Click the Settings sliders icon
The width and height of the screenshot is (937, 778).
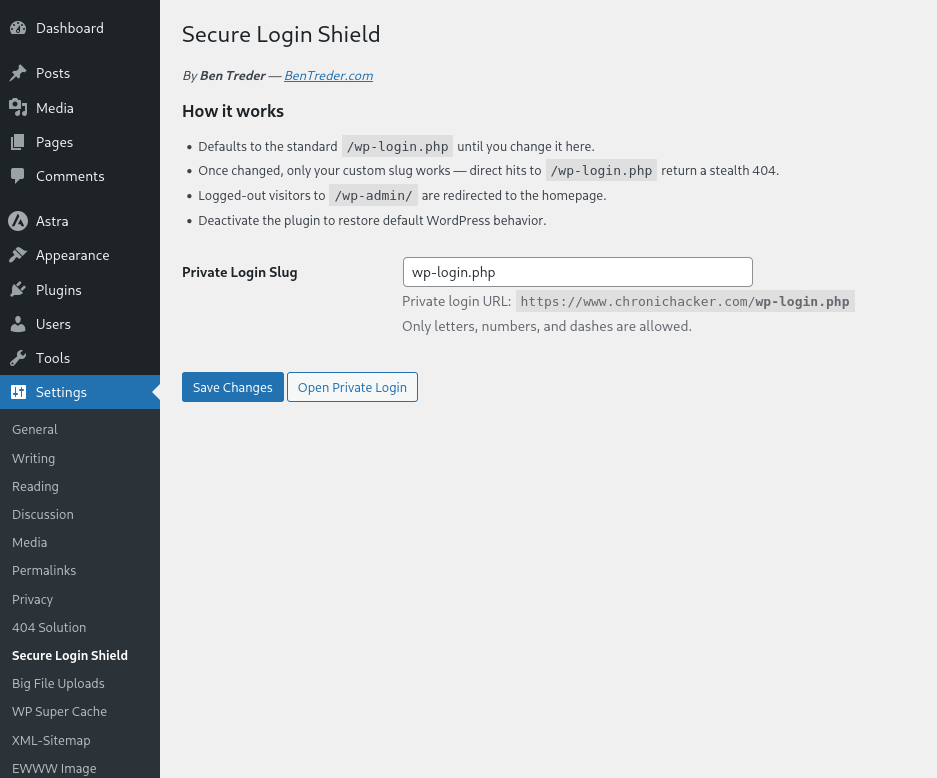[x=18, y=392]
